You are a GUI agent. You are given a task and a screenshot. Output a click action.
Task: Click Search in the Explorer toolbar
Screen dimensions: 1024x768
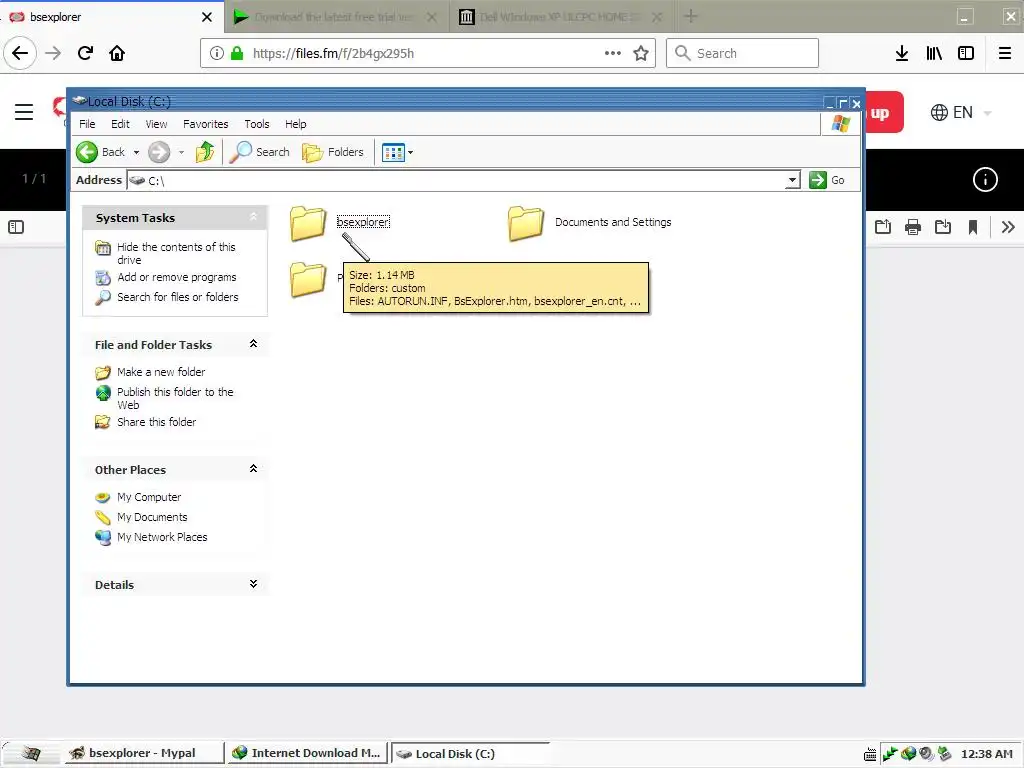pos(260,152)
